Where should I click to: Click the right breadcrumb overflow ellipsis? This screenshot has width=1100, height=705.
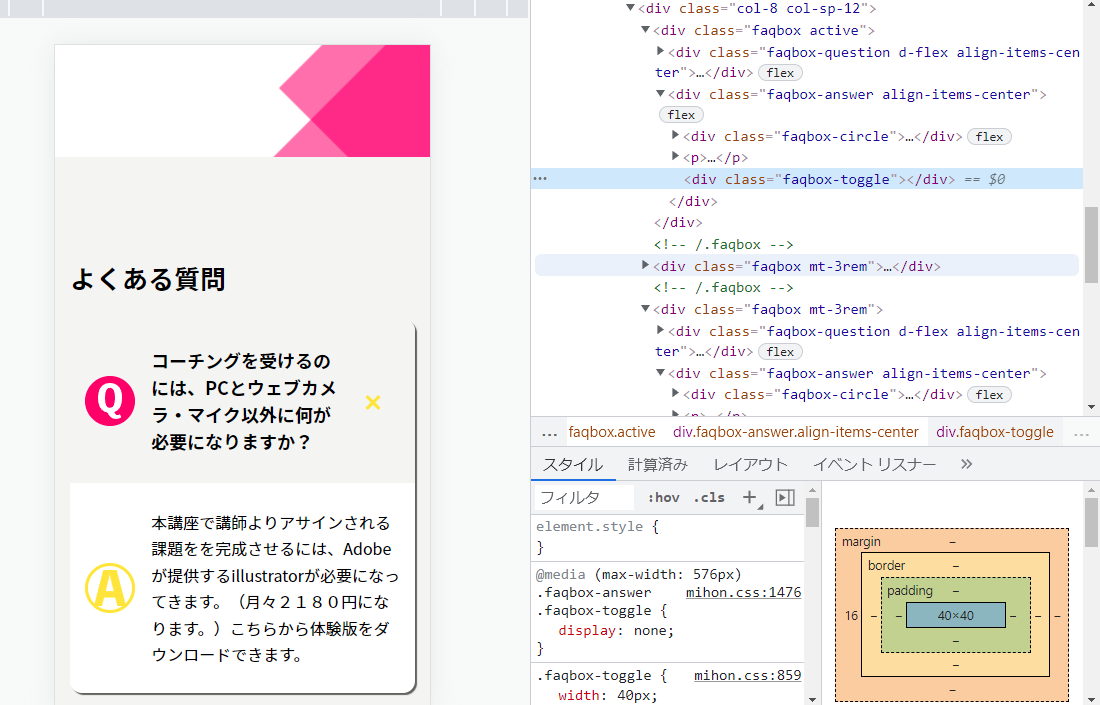(x=1080, y=433)
